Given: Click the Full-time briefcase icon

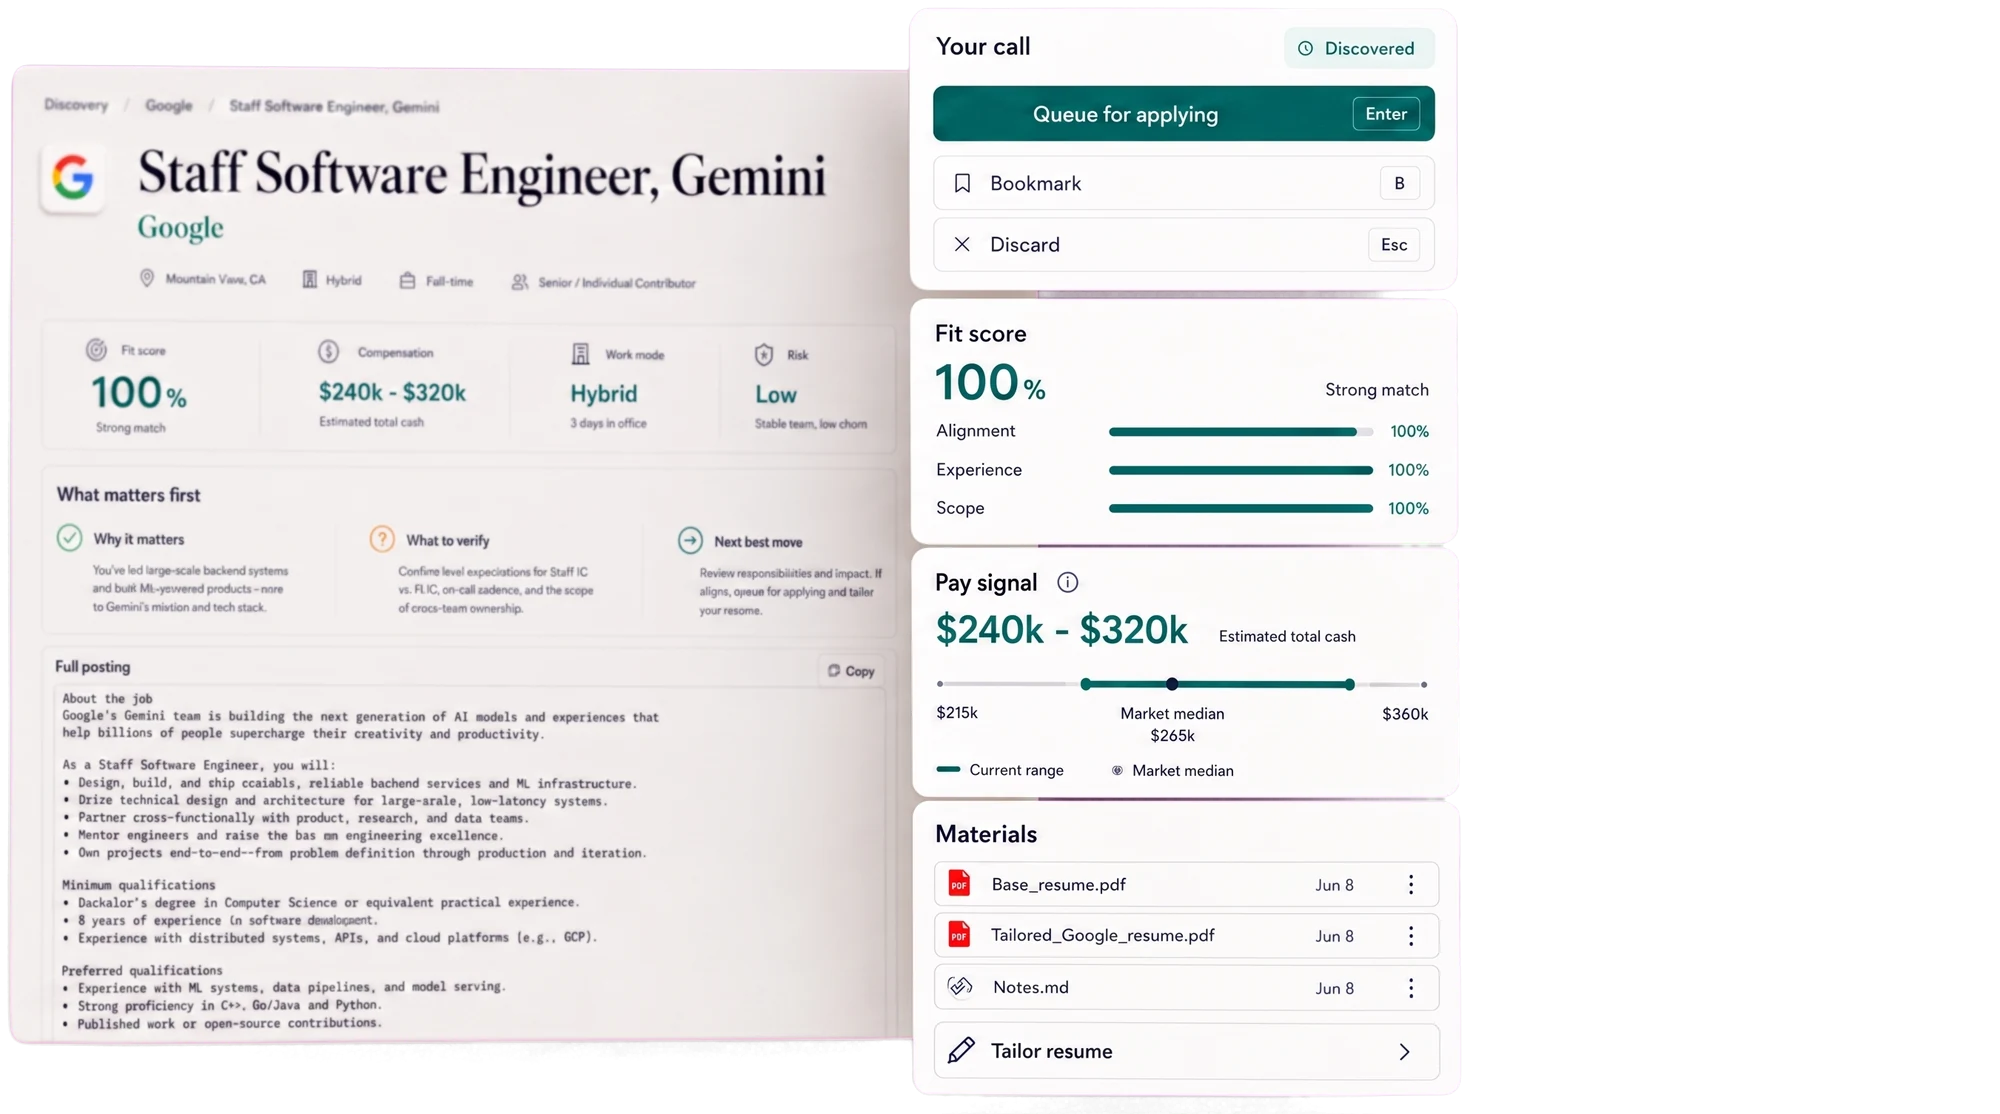Looking at the screenshot, I should point(407,281).
